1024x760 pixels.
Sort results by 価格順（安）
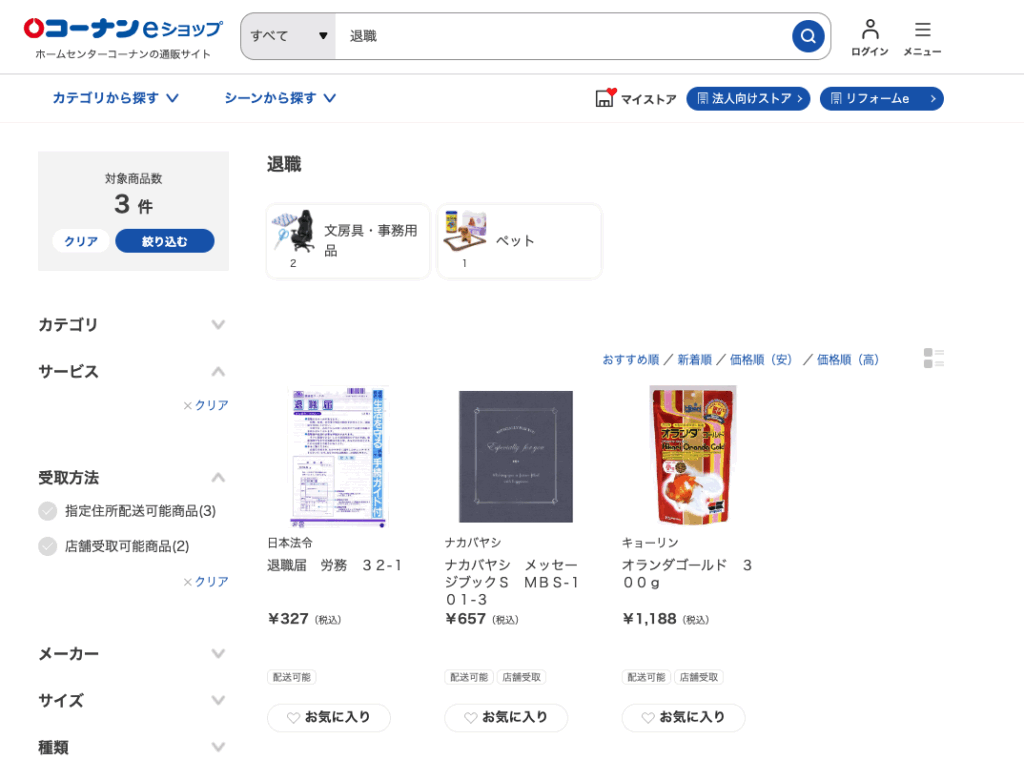click(761, 360)
